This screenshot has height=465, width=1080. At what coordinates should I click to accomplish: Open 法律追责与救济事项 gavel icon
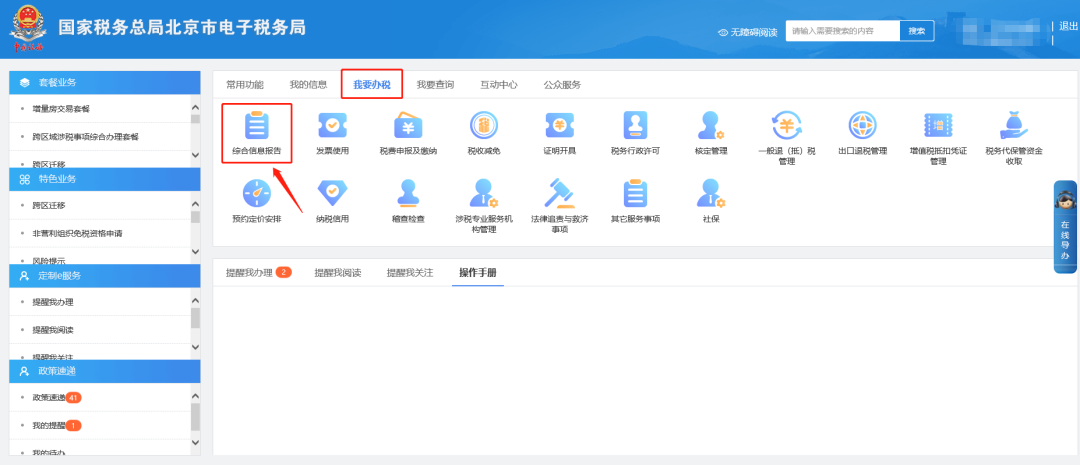(559, 194)
